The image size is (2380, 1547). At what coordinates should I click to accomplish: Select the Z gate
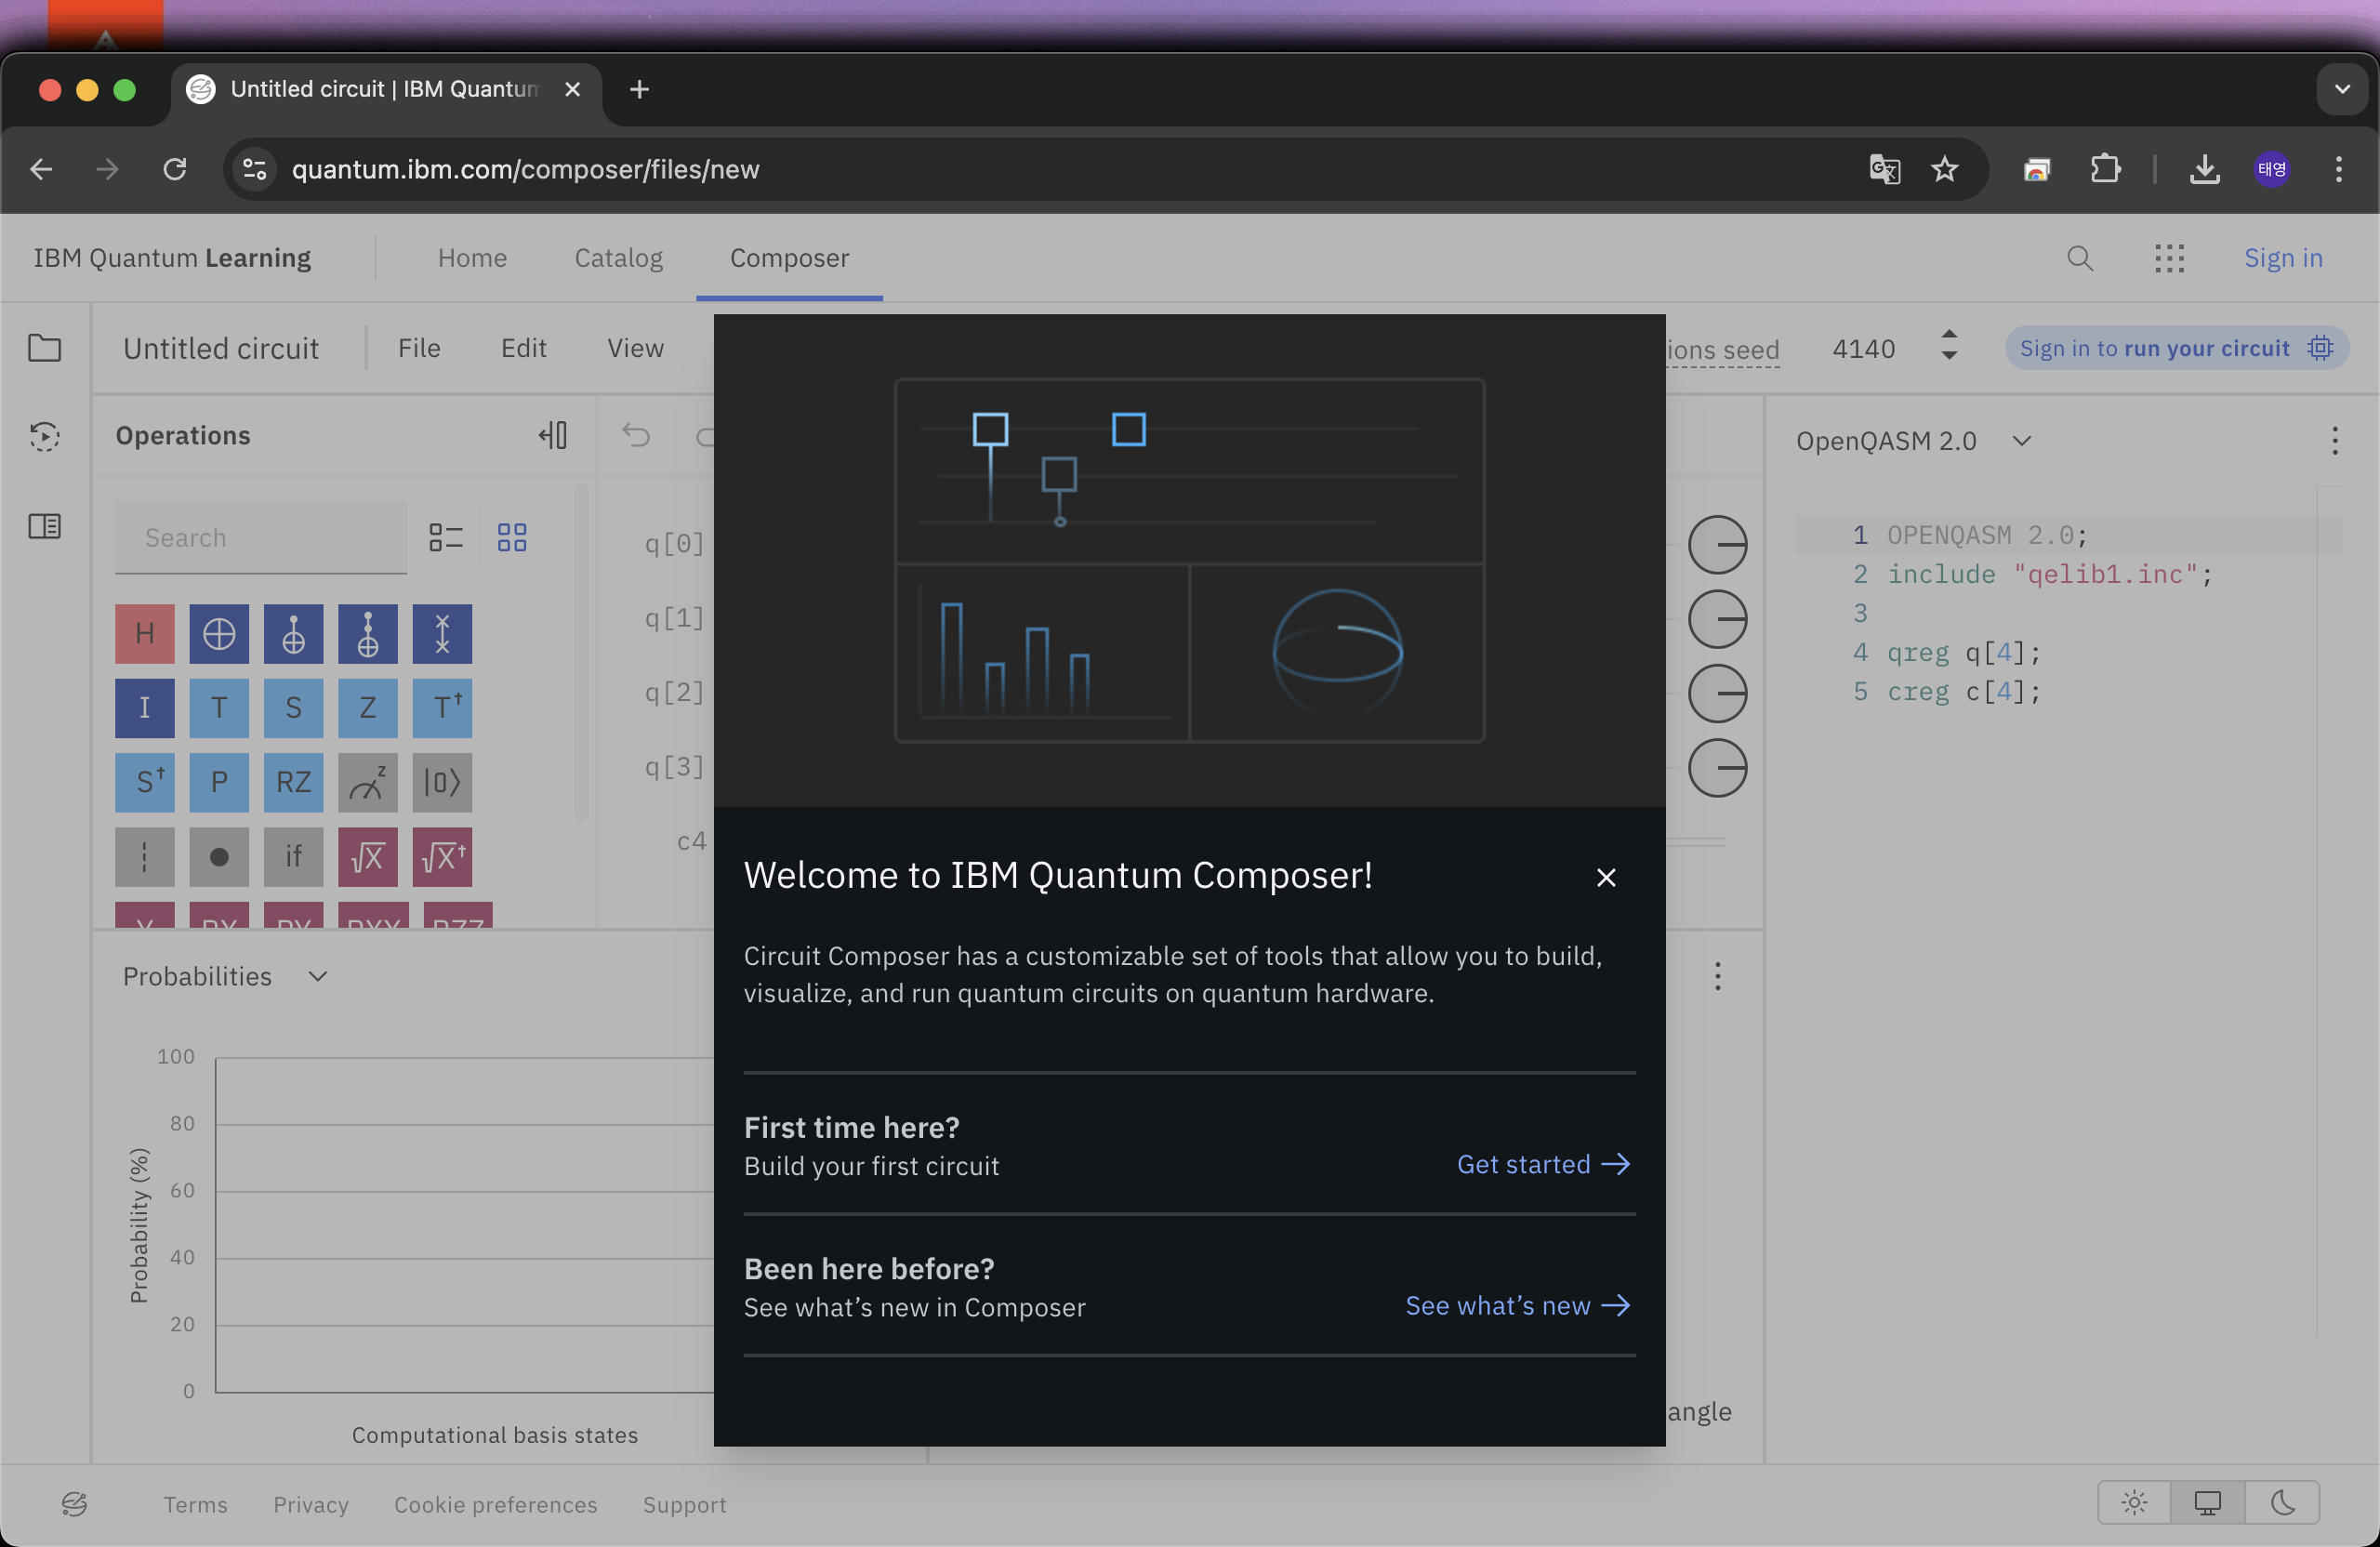[368, 708]
